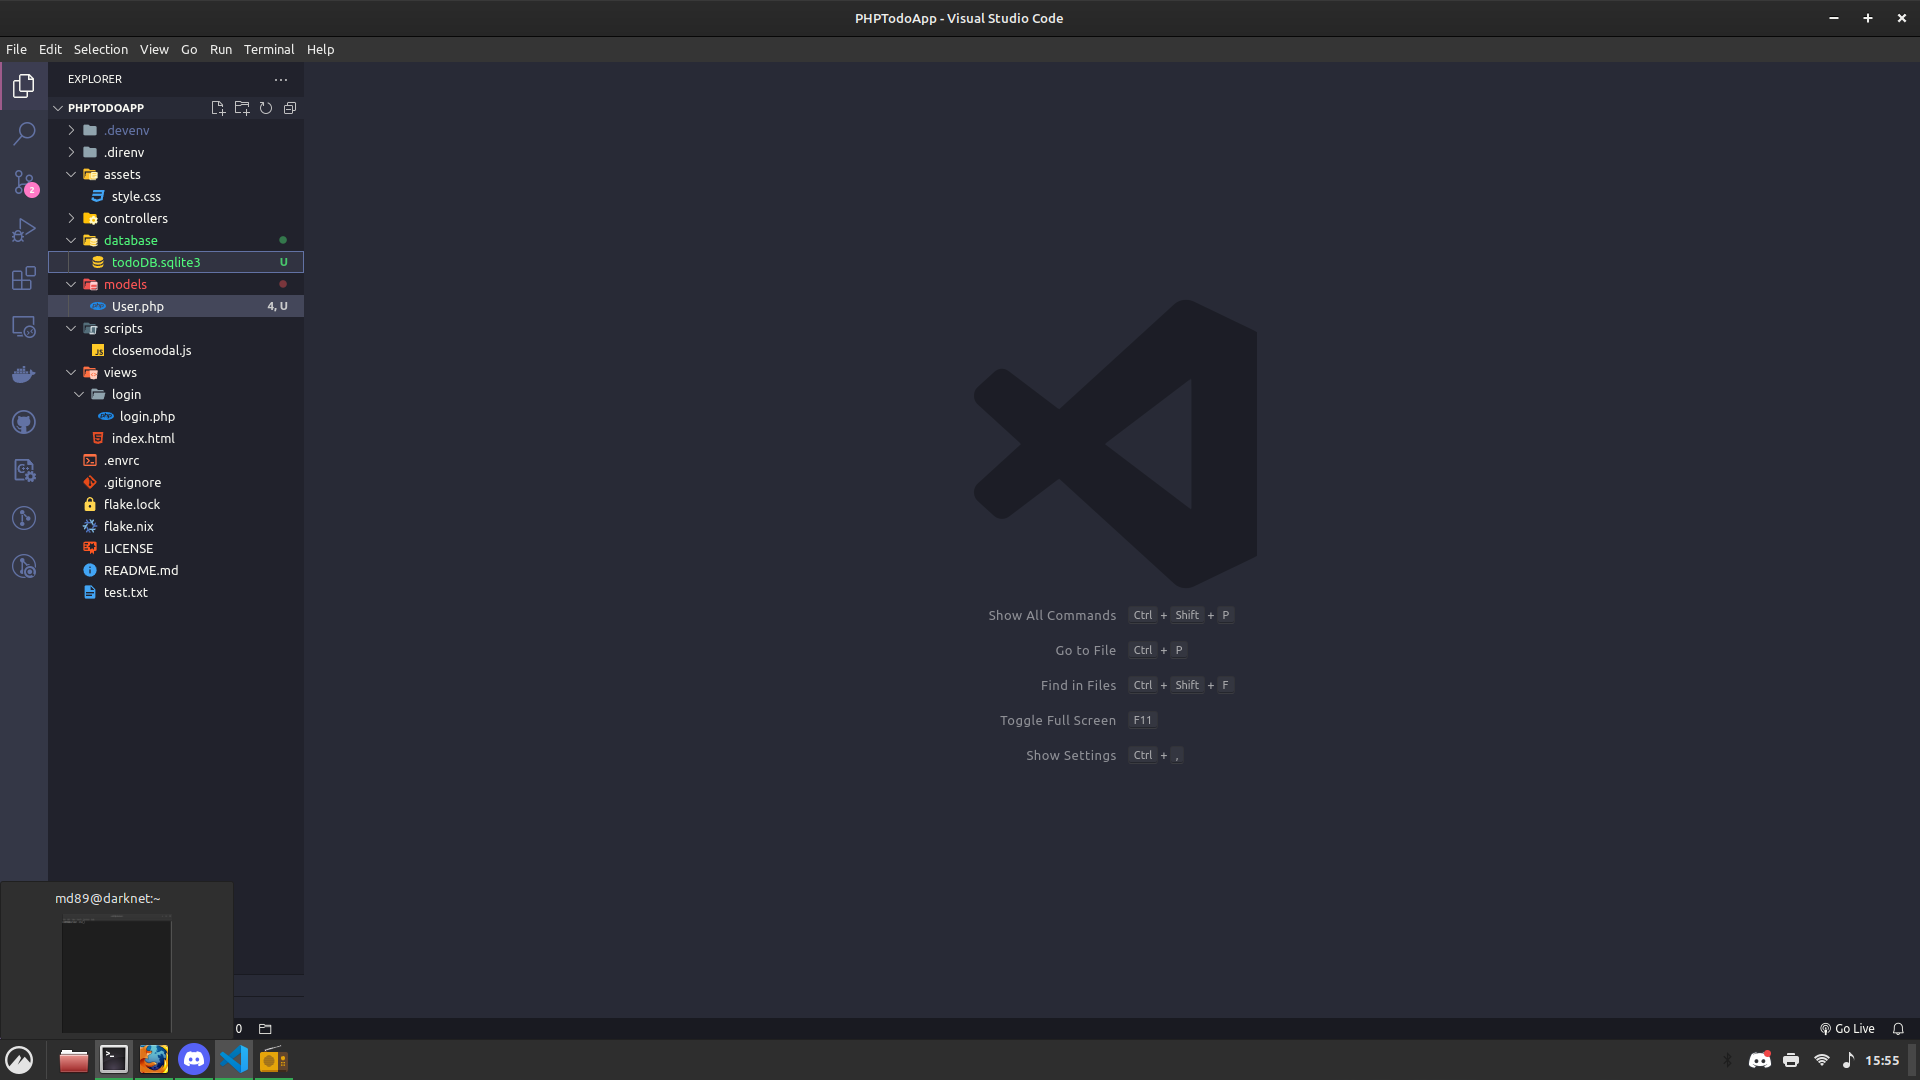
Task: Open the Run menu
Action: 221,49
